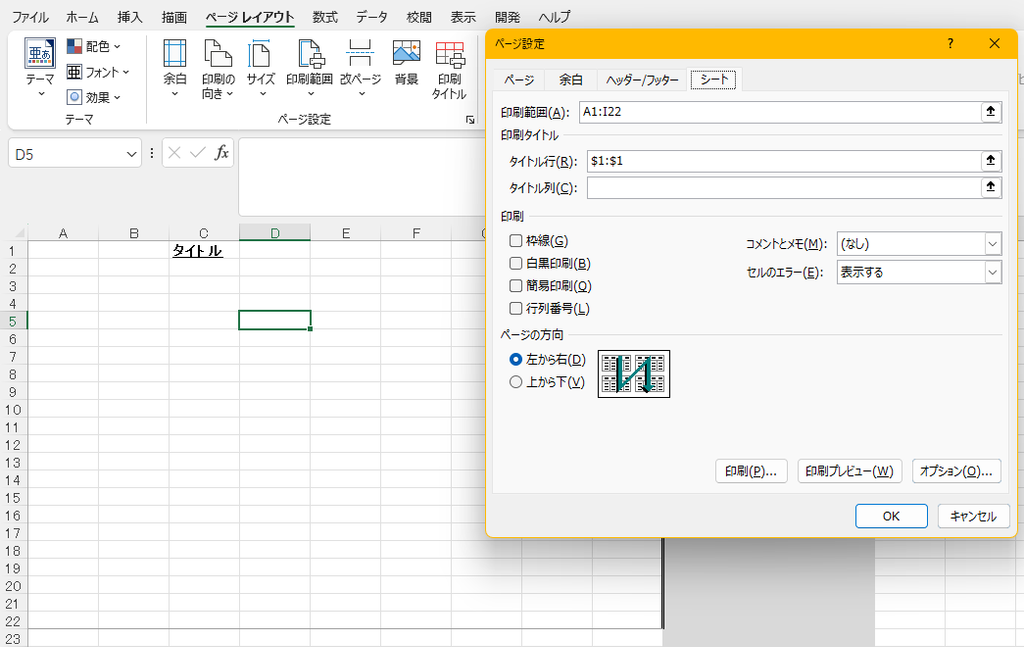Enable the 簡易印刷(Q) draft checkbox

[516, 285]
